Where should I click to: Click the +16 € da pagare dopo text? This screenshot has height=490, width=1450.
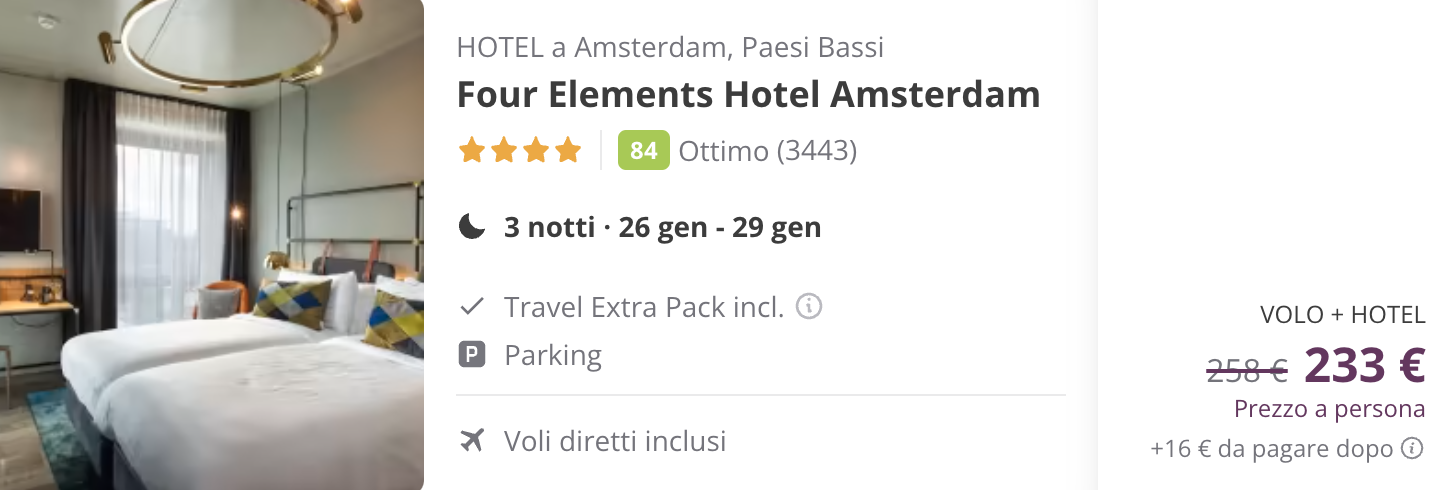pos(1272,449)
